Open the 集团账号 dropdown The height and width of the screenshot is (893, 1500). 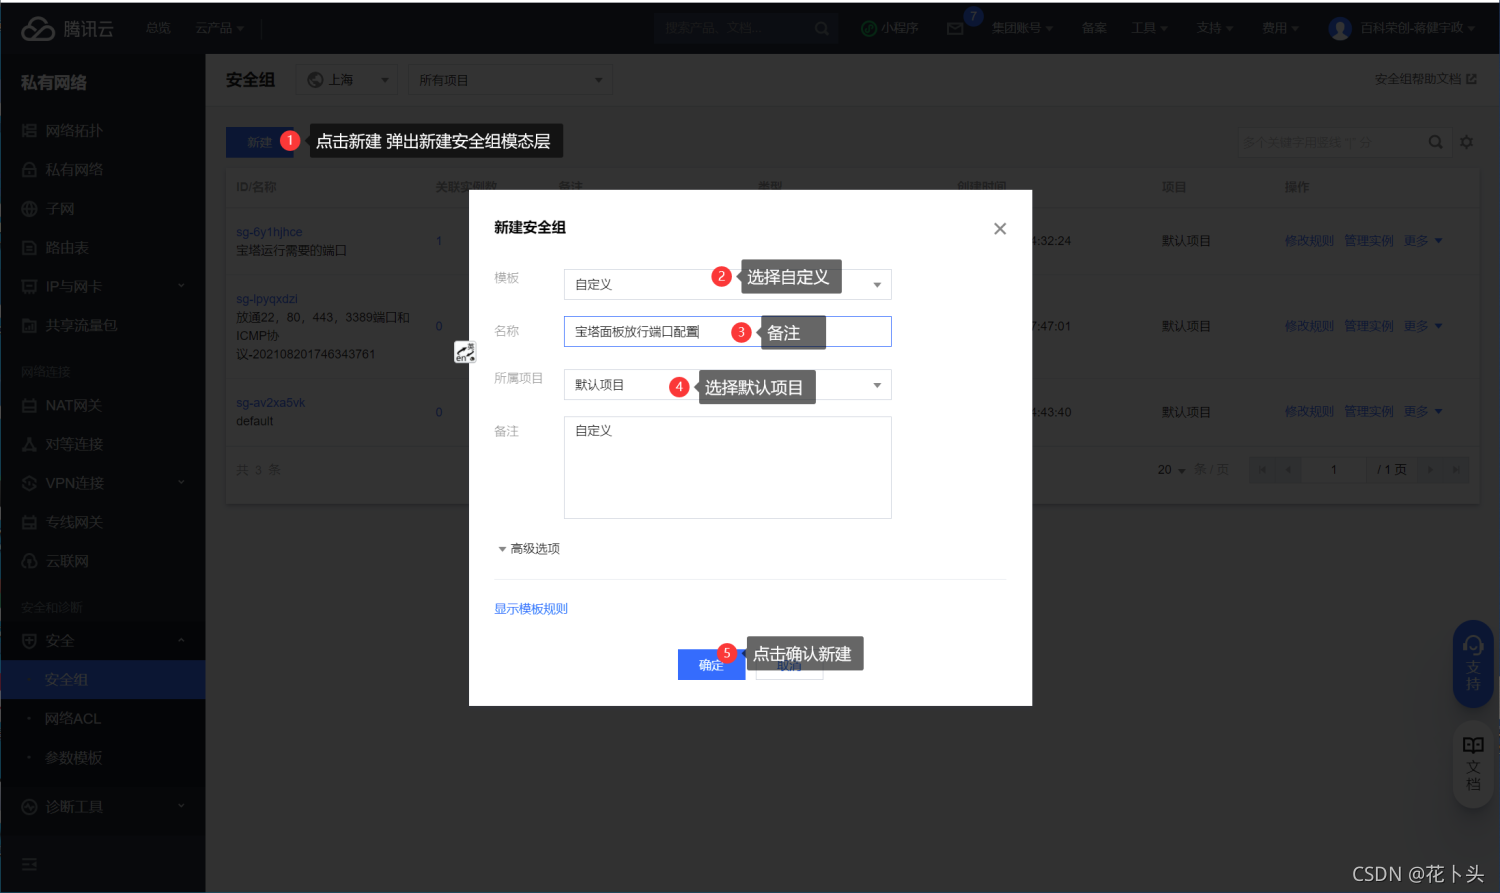[1022, 28]
